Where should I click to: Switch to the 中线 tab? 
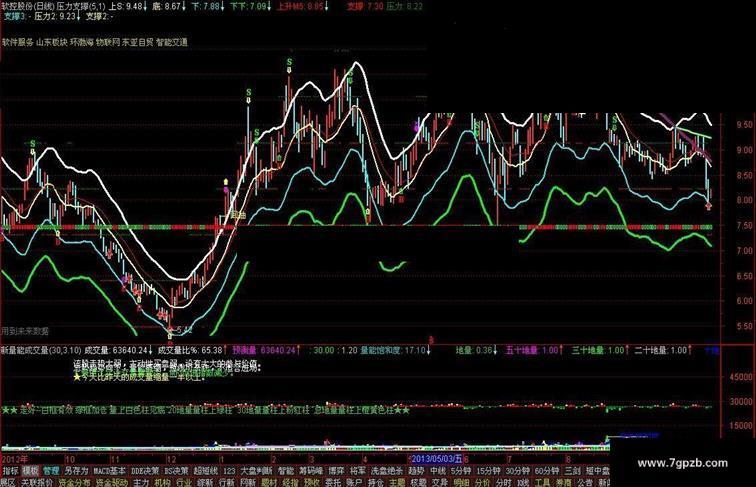coord(437,471)
